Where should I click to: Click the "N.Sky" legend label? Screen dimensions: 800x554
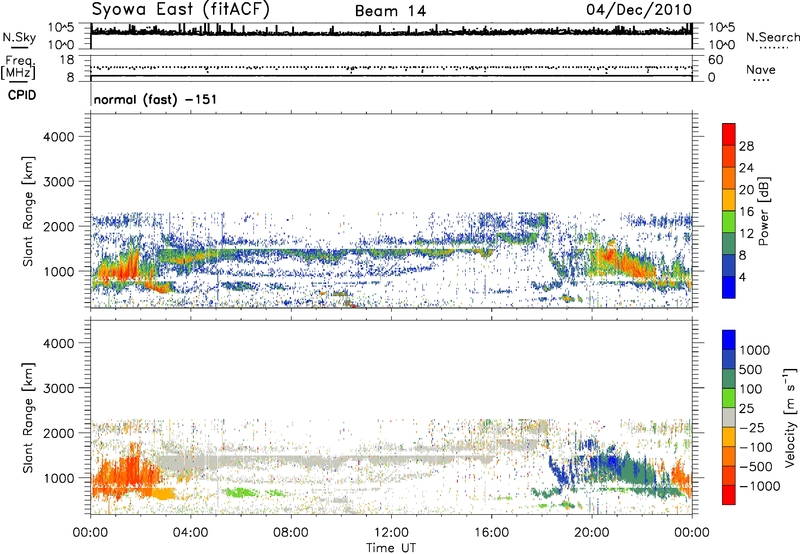pos(19,38)
